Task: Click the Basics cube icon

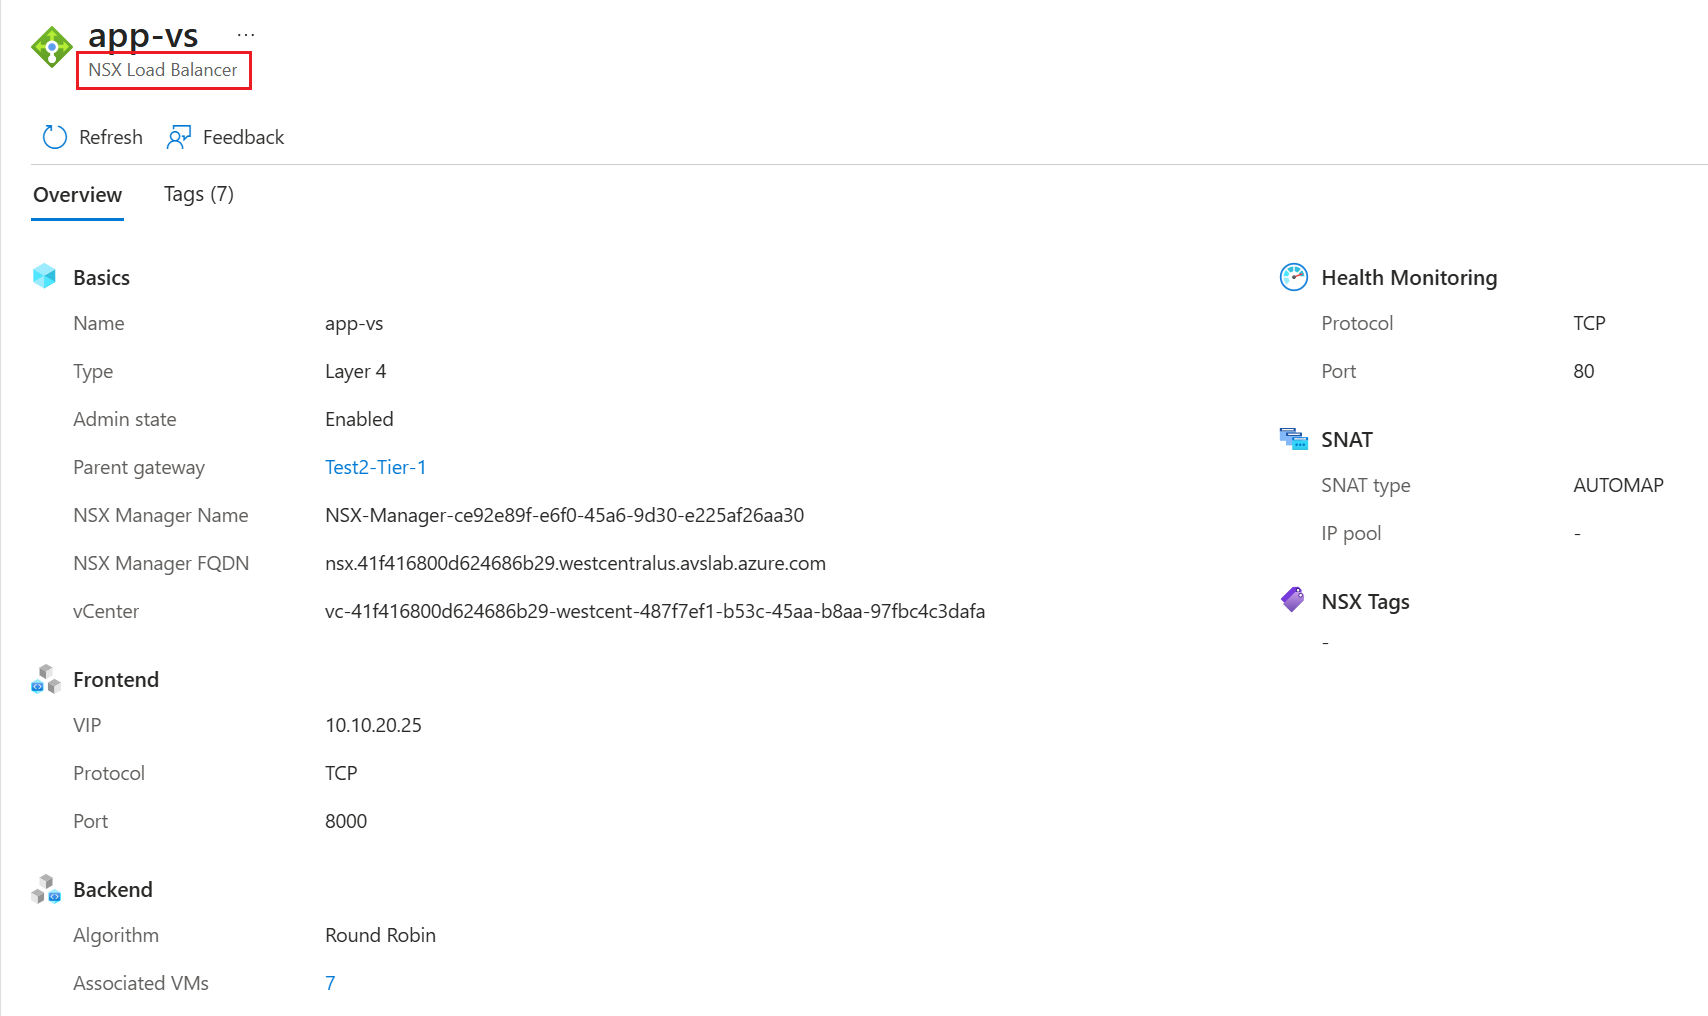Action: click(44, 276)
